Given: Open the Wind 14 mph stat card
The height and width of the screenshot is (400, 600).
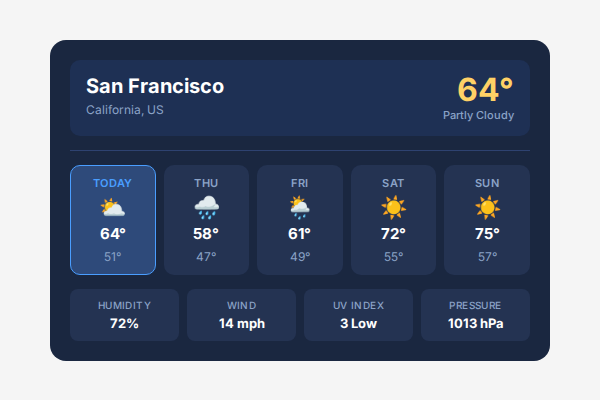Looking at the screenshot, I should point(241,315).
